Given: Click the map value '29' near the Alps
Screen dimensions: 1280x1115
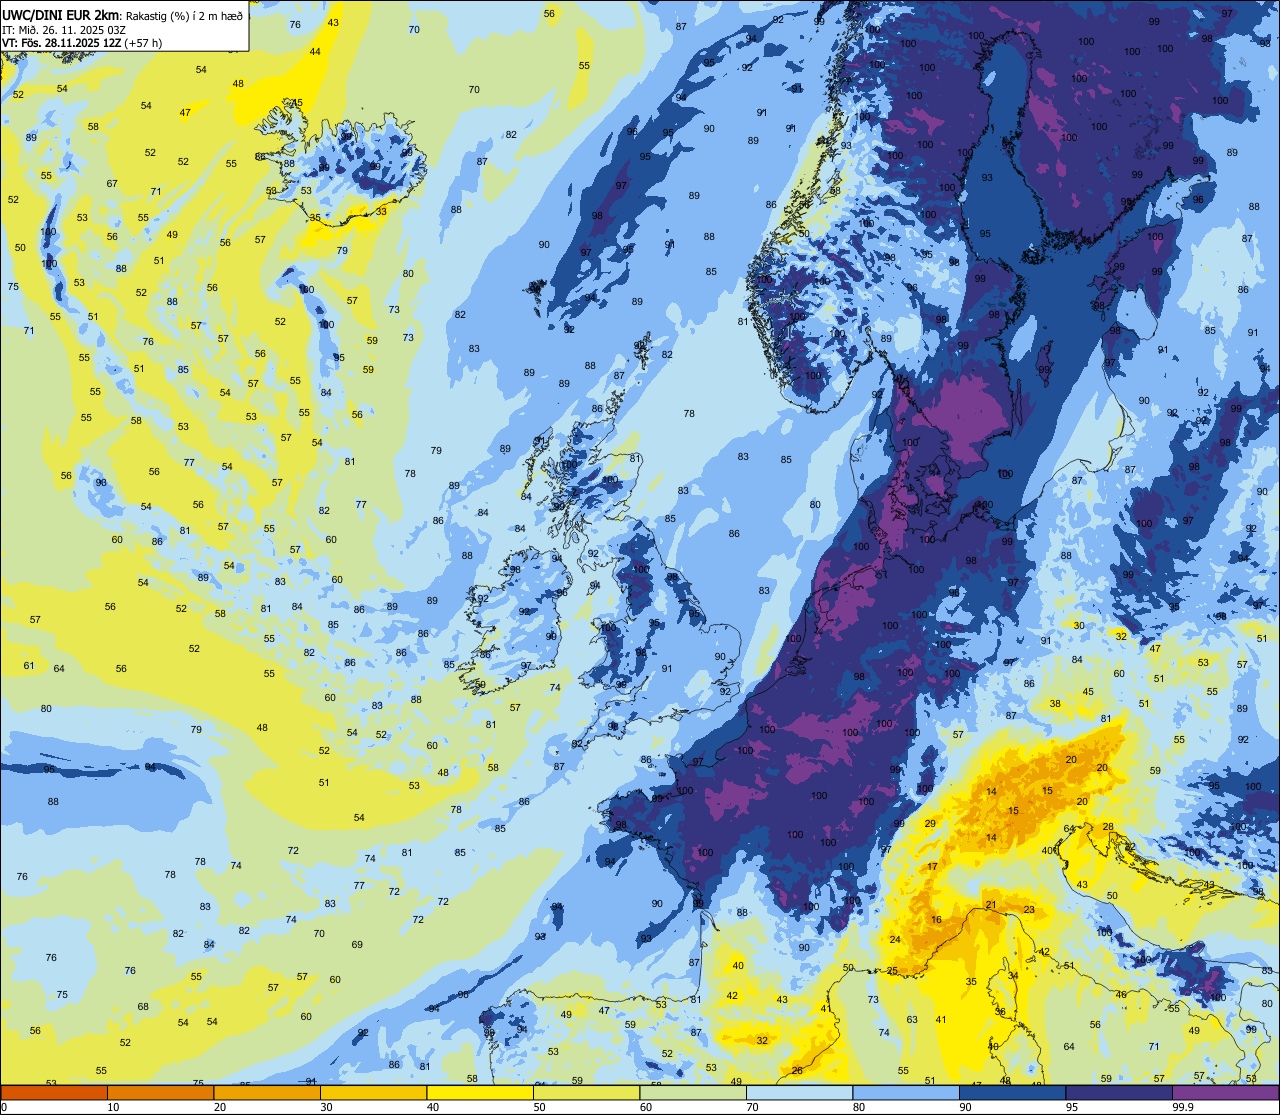Looking at the screenshot, I should [930, 824].
